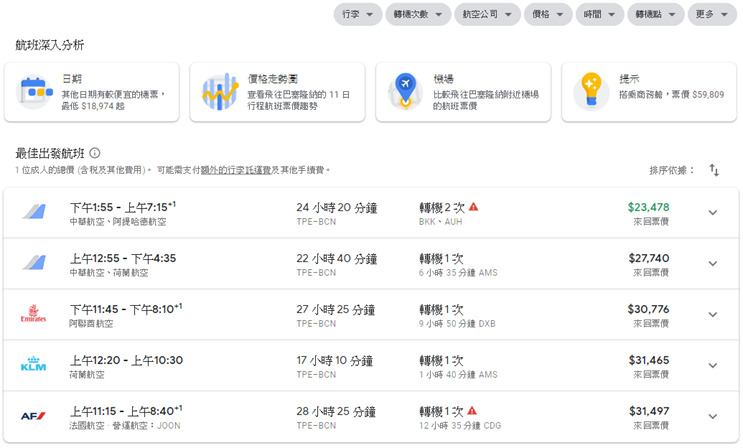743x448 pixels.
Task: Click the lightbulb tips icon
Action: [592, 92]
